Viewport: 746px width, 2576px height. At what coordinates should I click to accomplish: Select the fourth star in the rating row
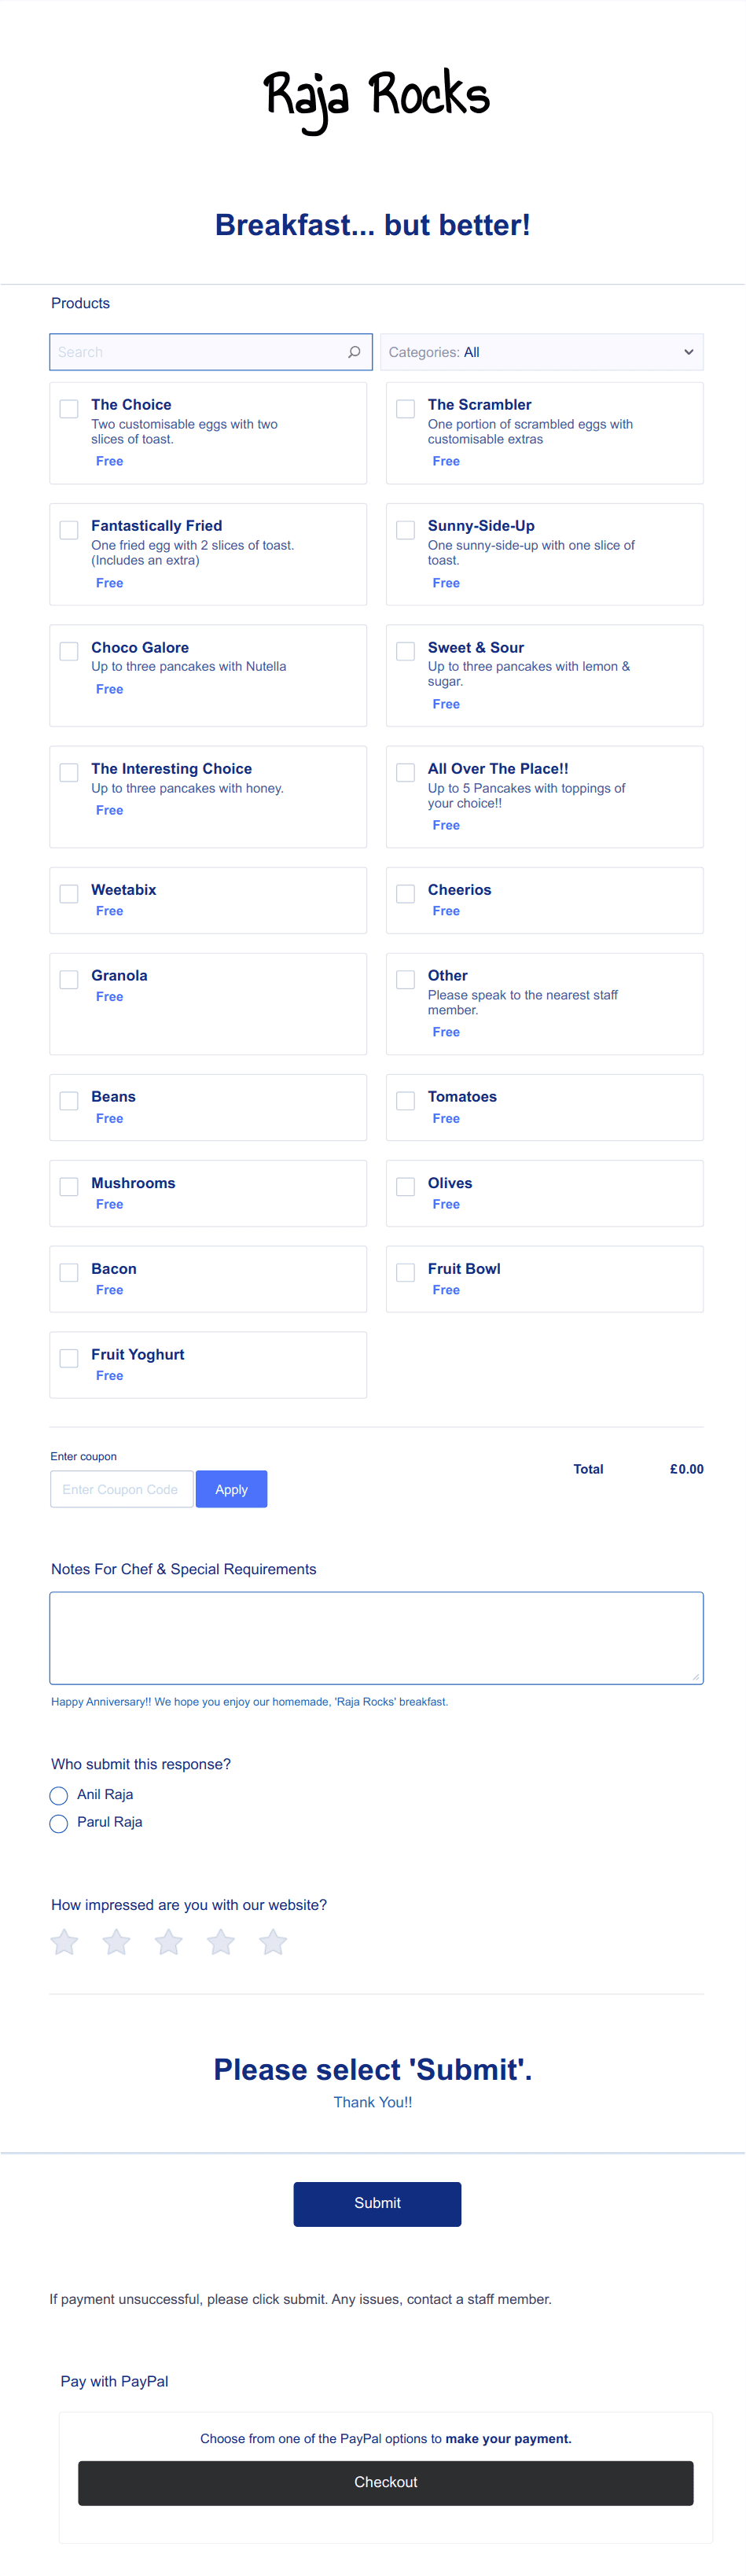point(220,1941)
